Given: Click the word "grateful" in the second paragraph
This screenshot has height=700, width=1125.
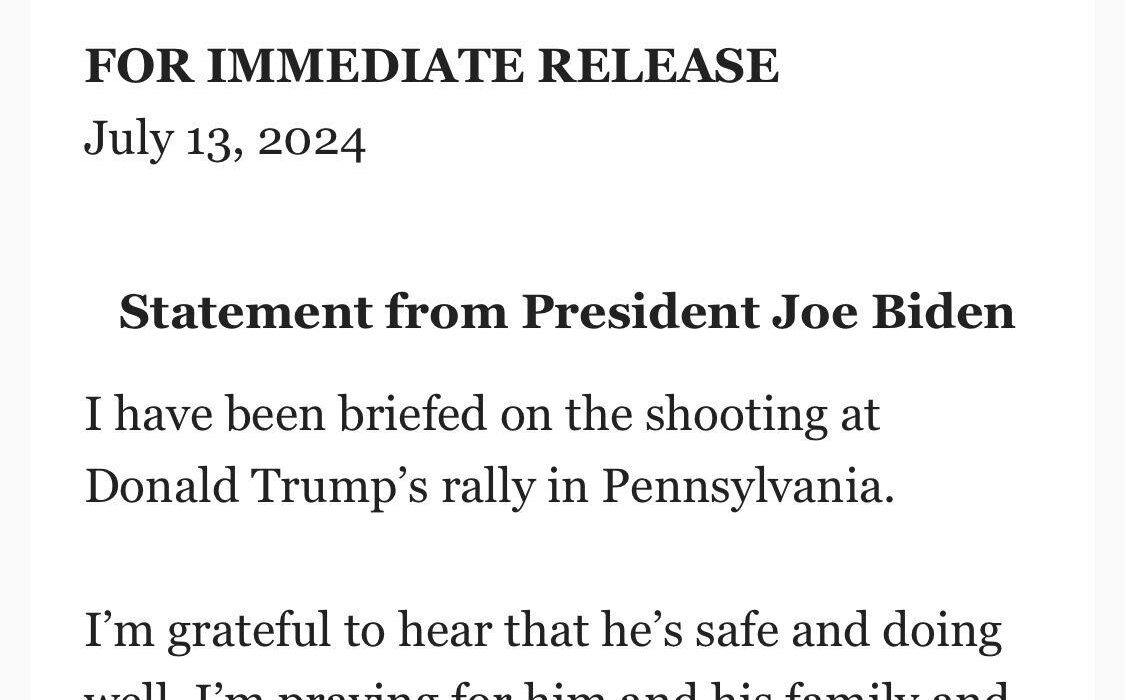Looking at the screenshot, I should pyautogui.click(x=248, y=631).
